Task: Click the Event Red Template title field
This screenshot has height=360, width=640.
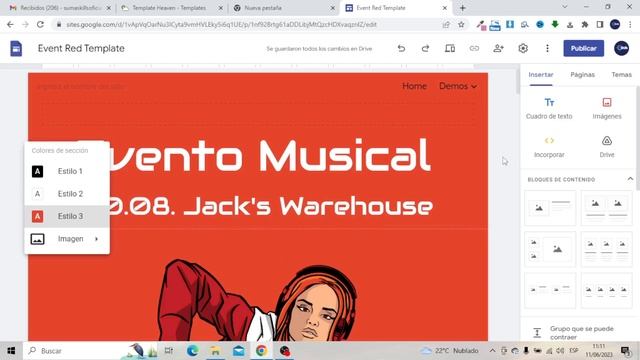Action: click(x=81, y=48)
